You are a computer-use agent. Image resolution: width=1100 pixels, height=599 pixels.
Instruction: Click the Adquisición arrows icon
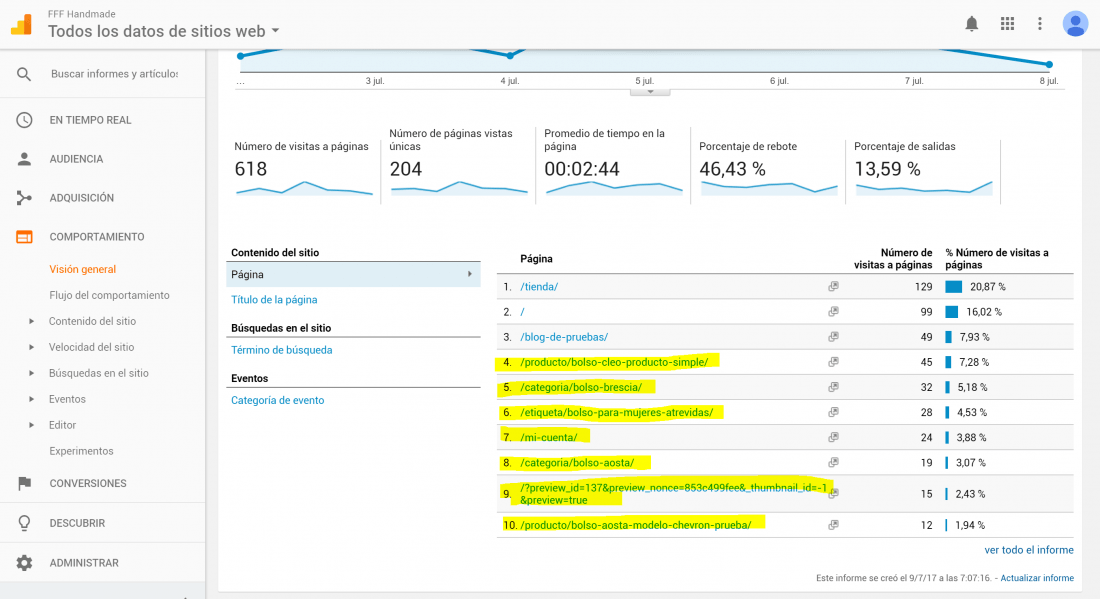coord(25,198)
